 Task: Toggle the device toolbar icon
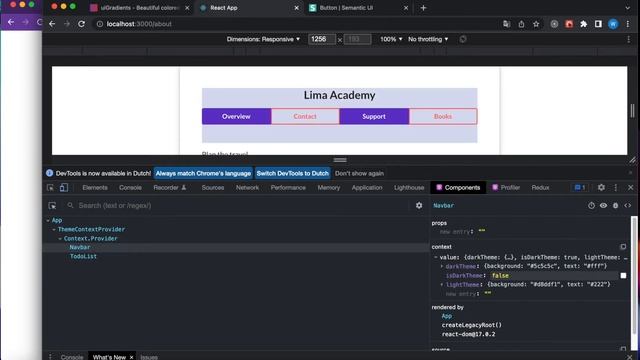[64, 188]
